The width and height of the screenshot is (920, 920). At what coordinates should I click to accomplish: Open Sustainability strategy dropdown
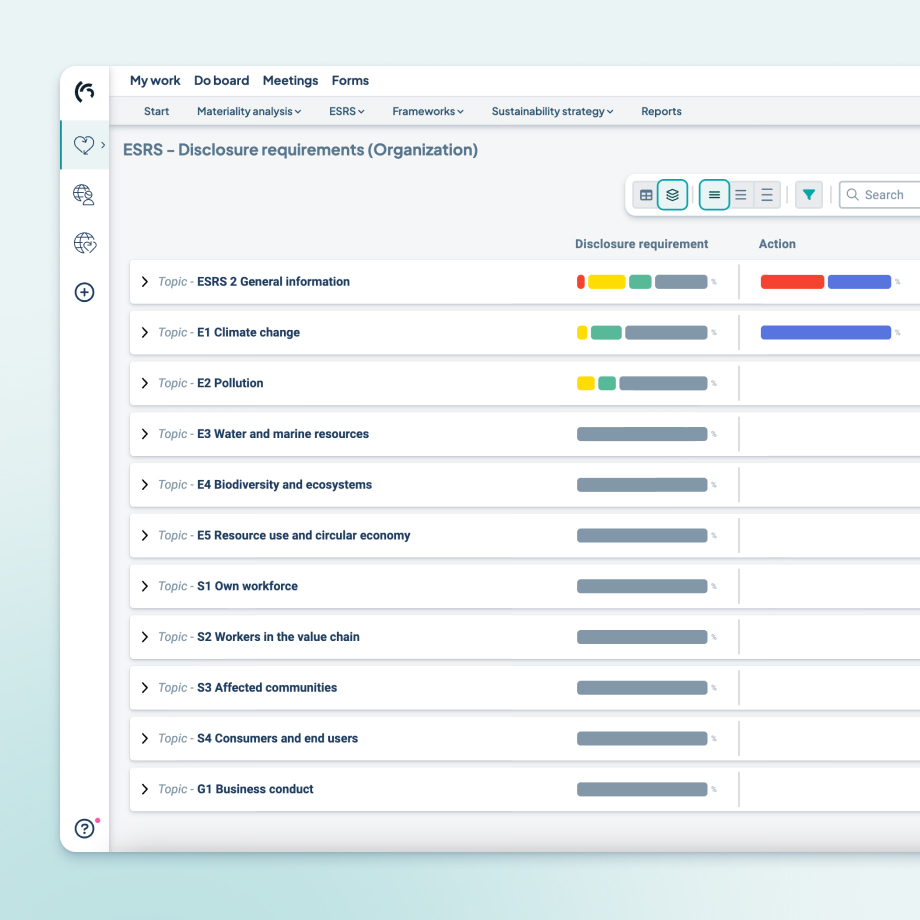coord(552,111)
